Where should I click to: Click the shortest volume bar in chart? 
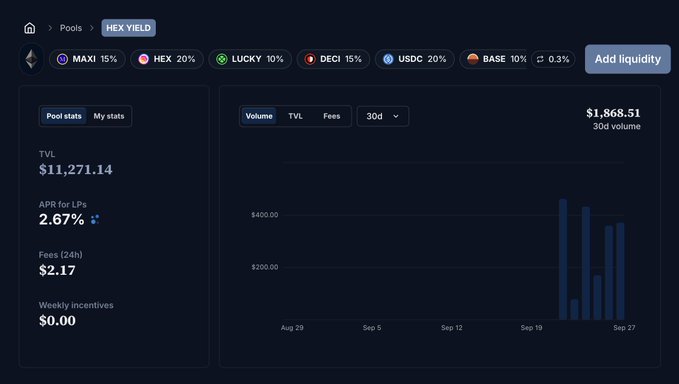pyautogui.click(x=574, y=310)
